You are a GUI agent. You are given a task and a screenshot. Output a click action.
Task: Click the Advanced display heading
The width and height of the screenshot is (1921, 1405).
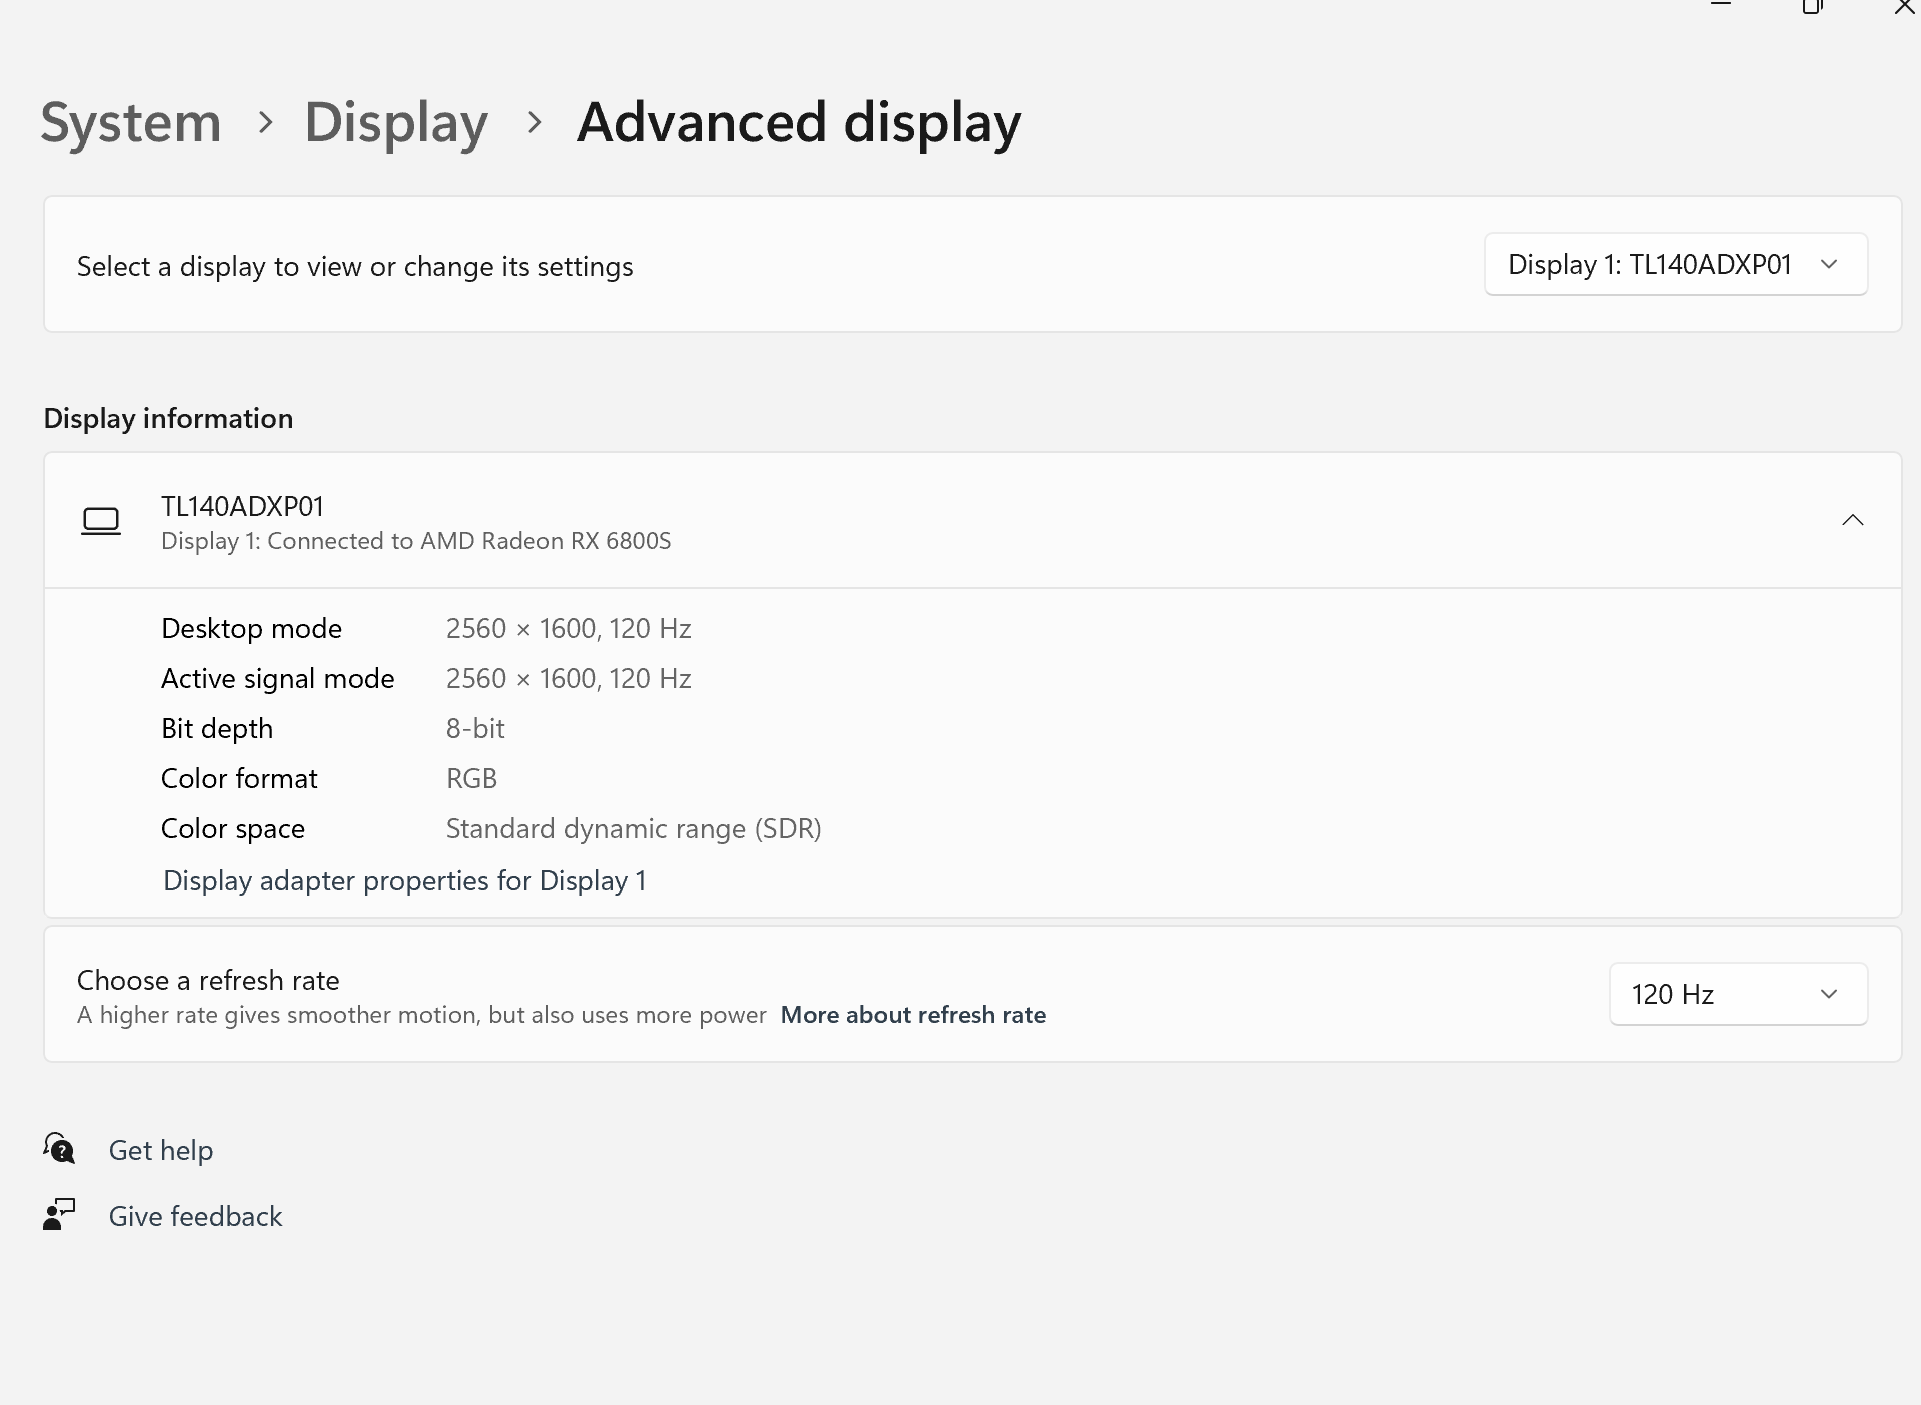[798, 123]
